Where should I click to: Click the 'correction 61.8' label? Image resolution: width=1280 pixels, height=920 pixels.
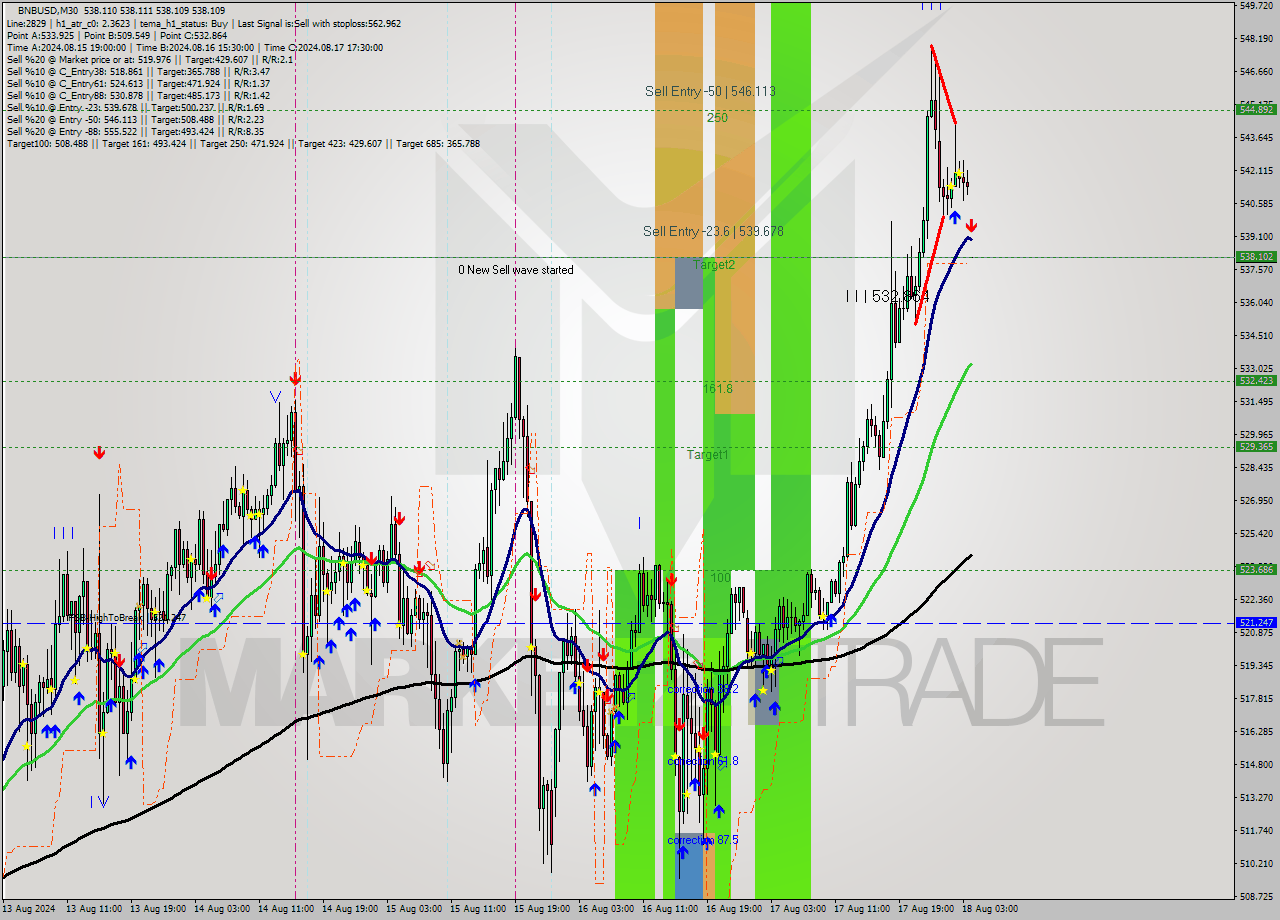coord(703,761)
